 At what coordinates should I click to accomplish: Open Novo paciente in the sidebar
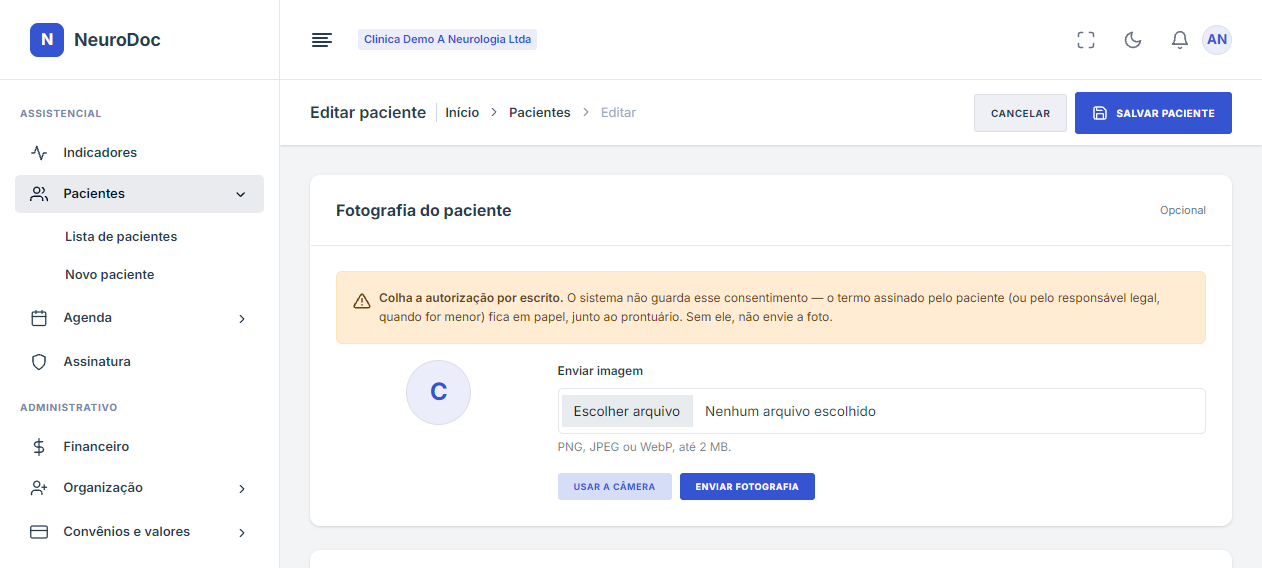[x=110, y=274]
